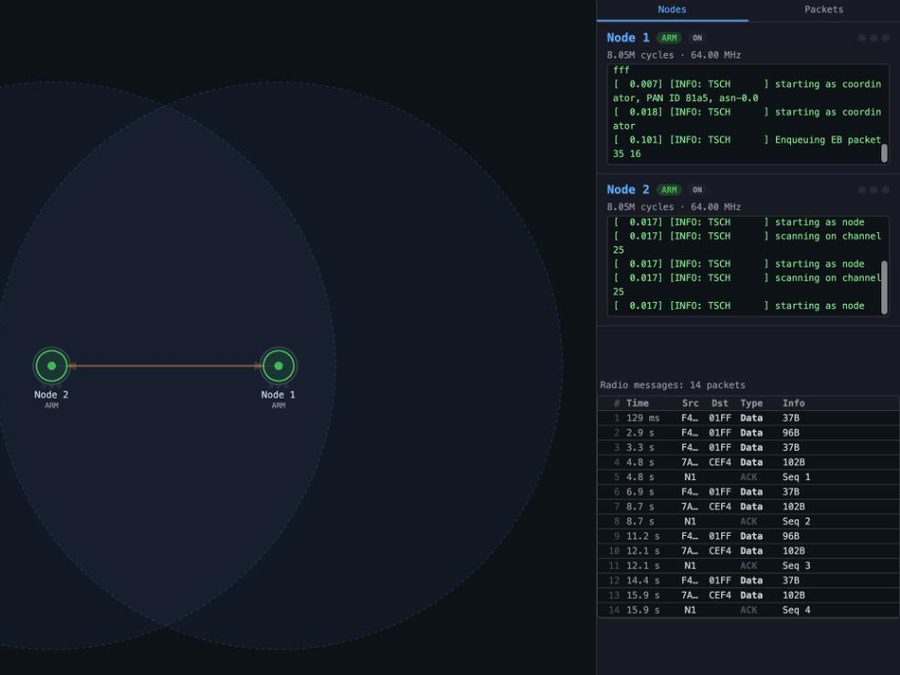Click the 'Seq 3' ACK cell
Image resolution: width=900 pixels, height=675 pixels.
(796, 566)
